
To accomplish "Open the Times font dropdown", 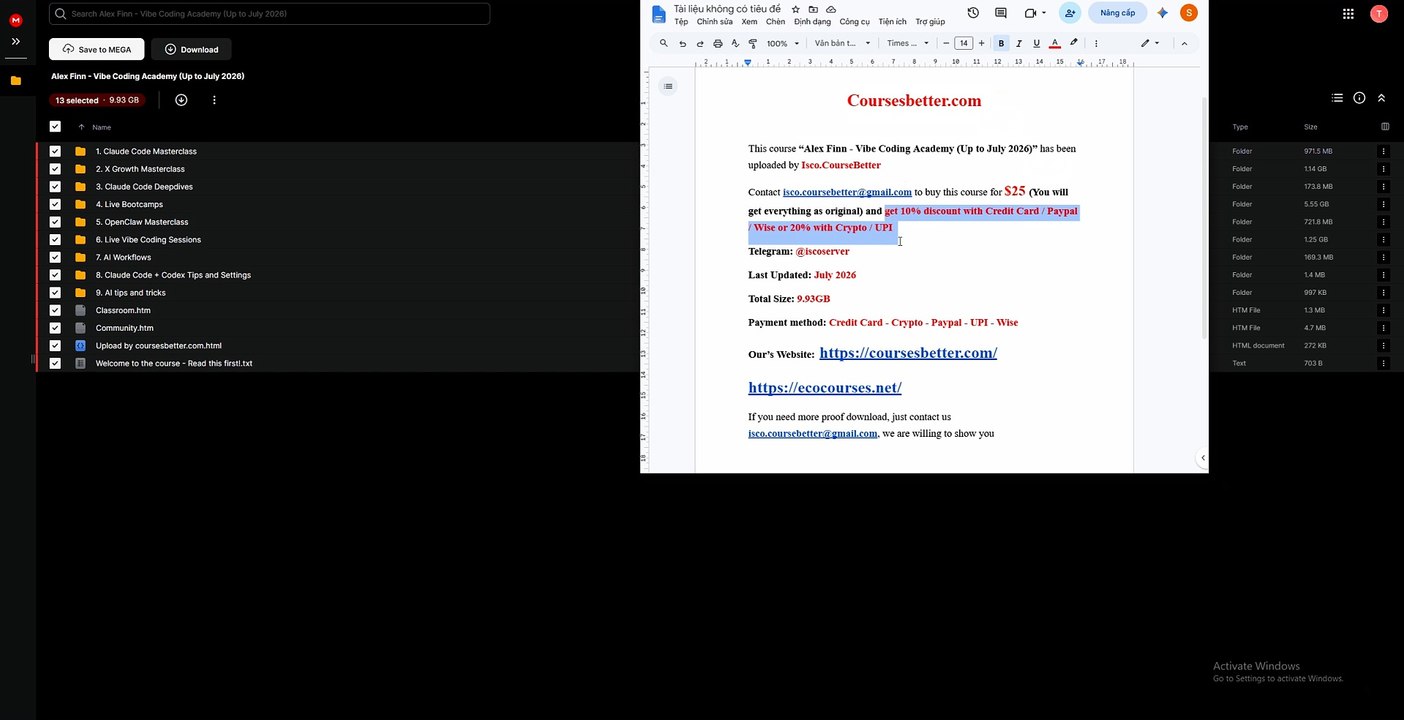I will 908,43.
